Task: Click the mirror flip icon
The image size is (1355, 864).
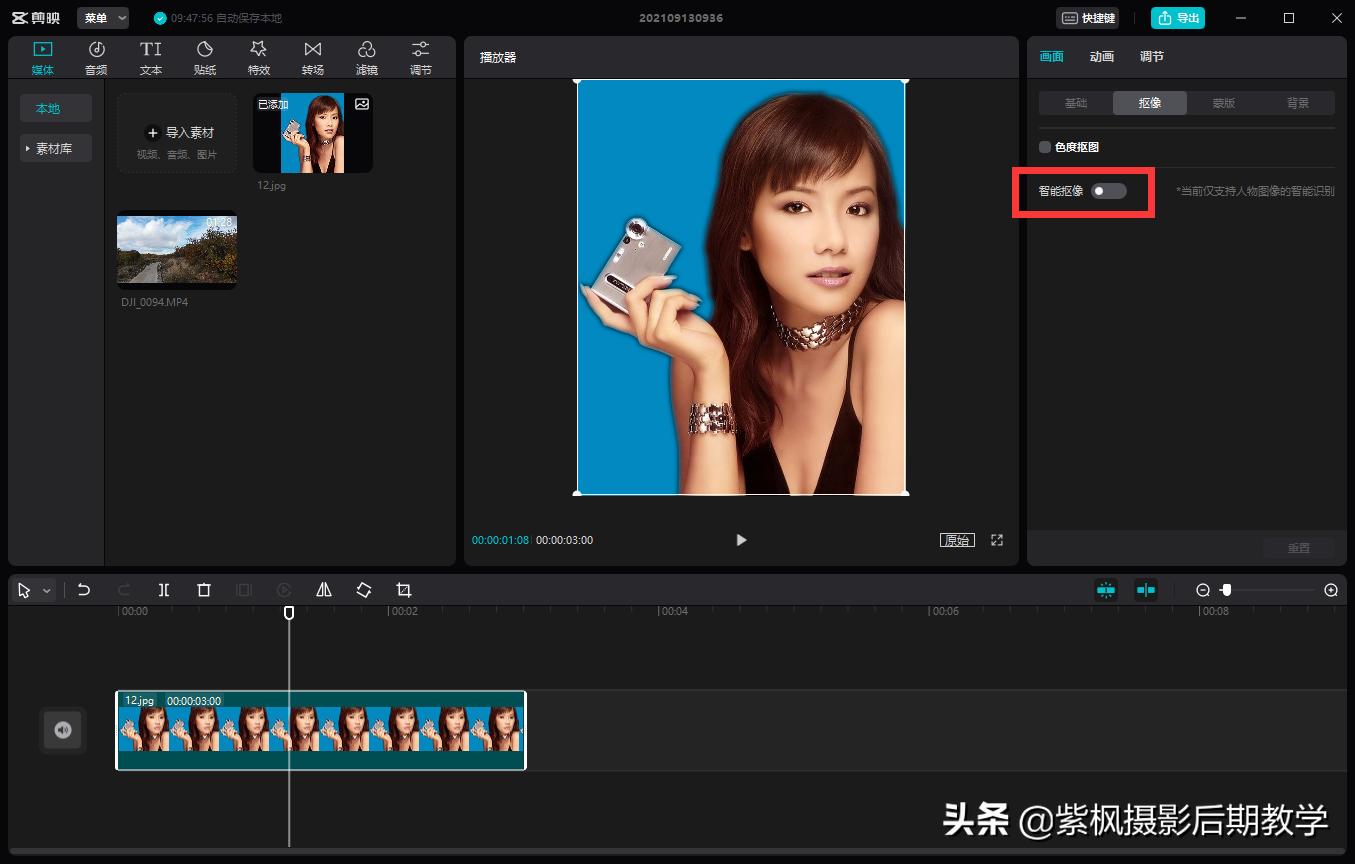Action: click(x=324, y=590)
